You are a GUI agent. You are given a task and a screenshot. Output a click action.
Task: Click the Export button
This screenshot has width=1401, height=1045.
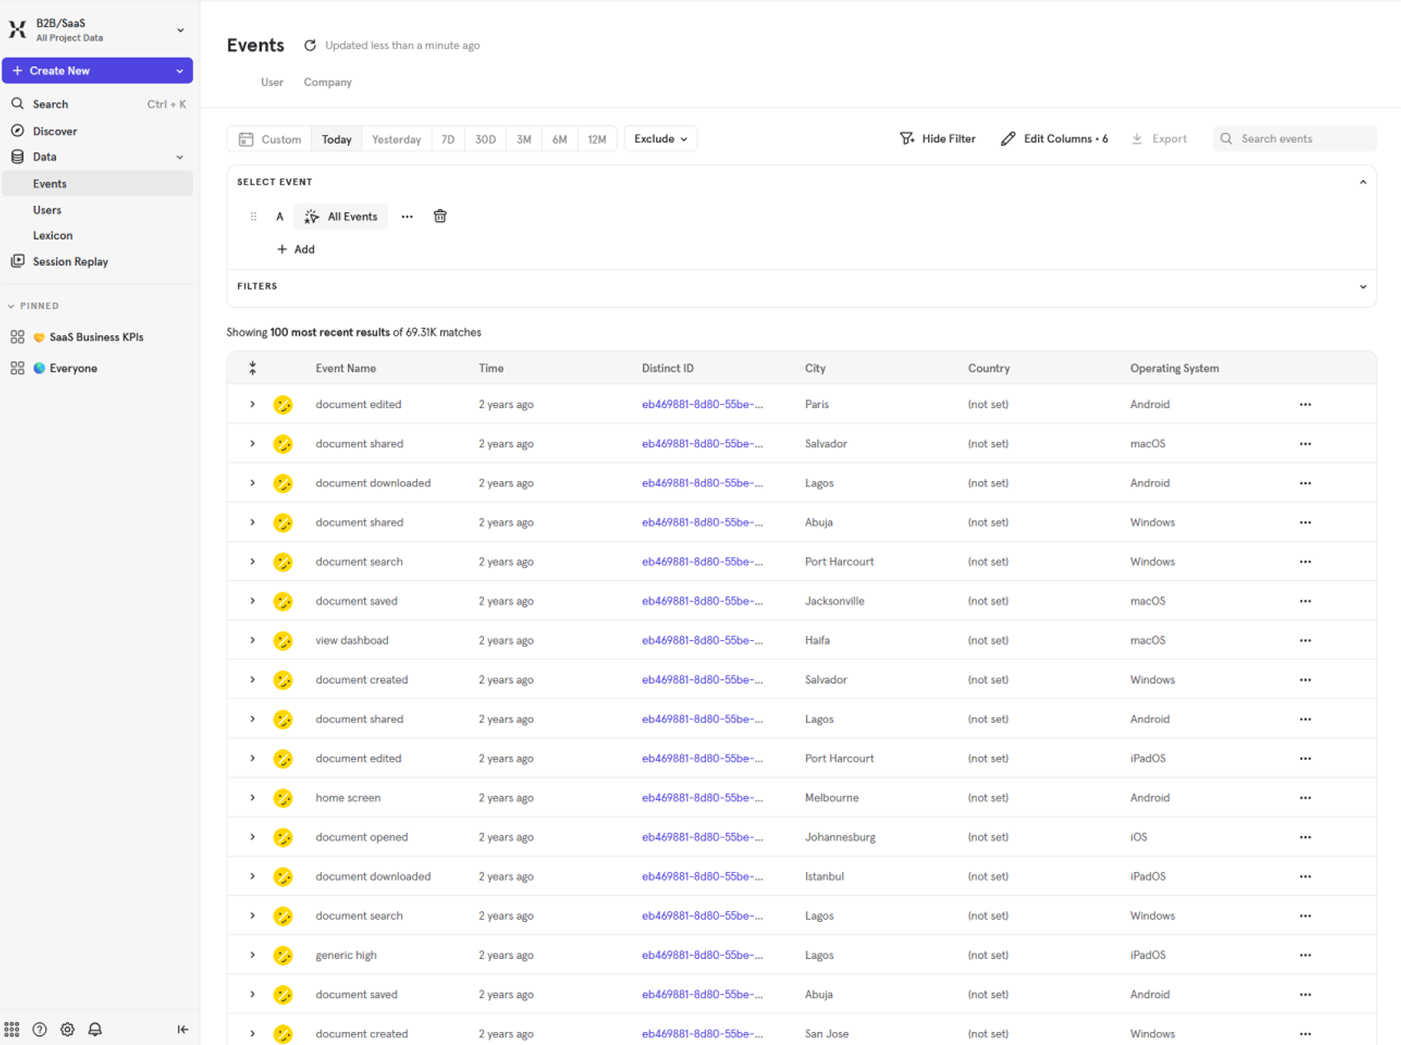coord(1159,138)
